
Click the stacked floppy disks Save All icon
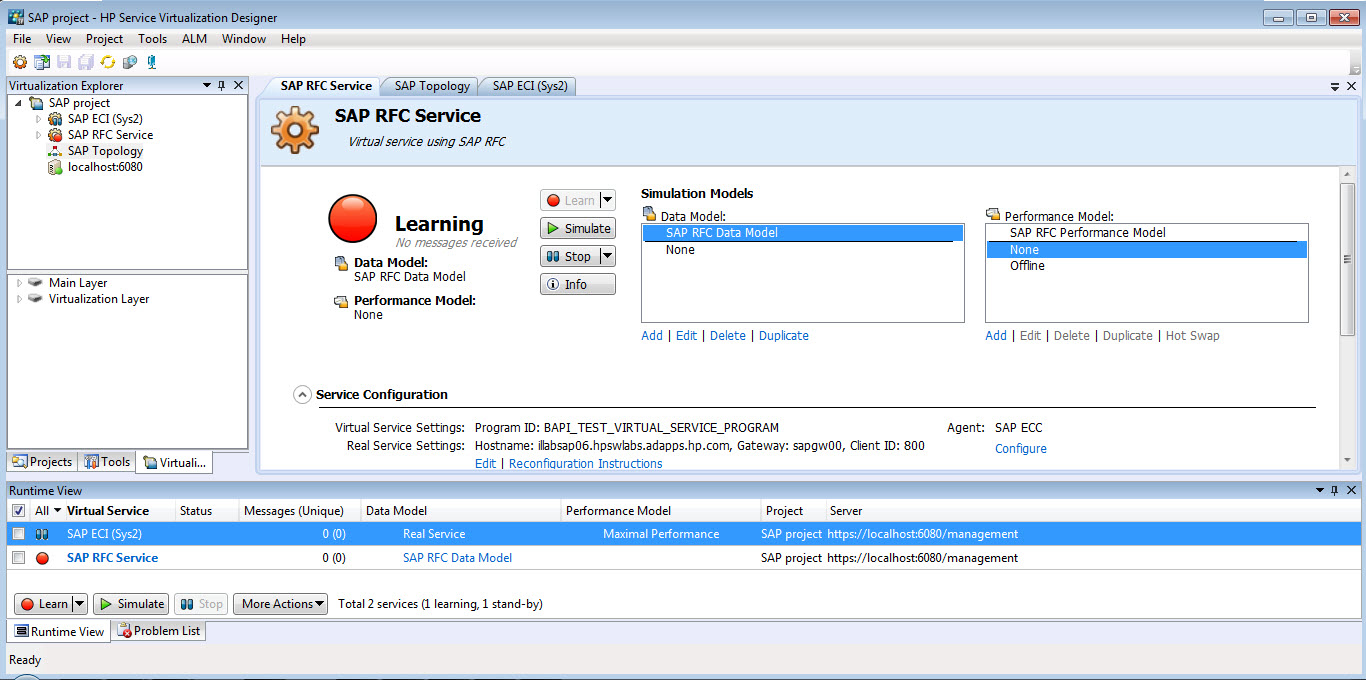pos(86,62)
